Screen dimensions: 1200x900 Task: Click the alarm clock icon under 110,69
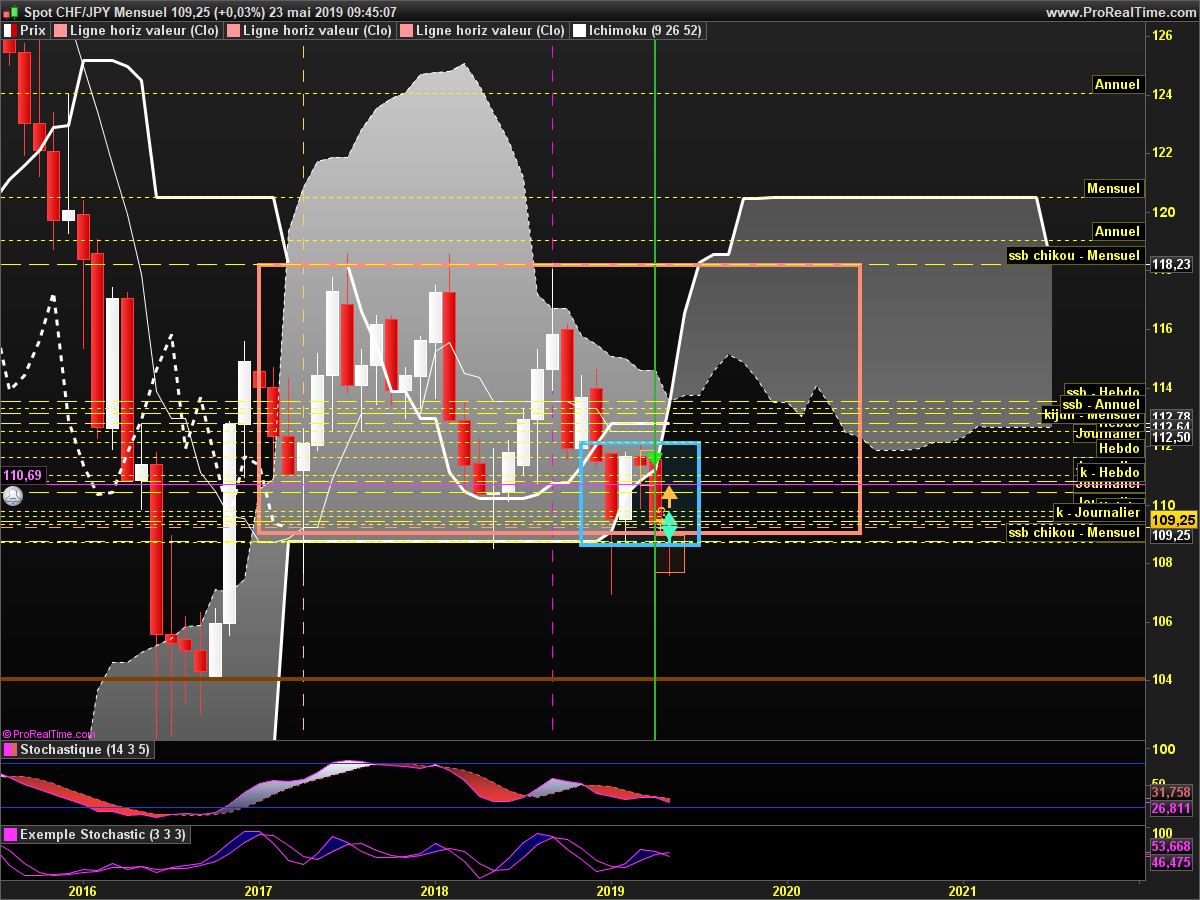click(x=13, y=495)
